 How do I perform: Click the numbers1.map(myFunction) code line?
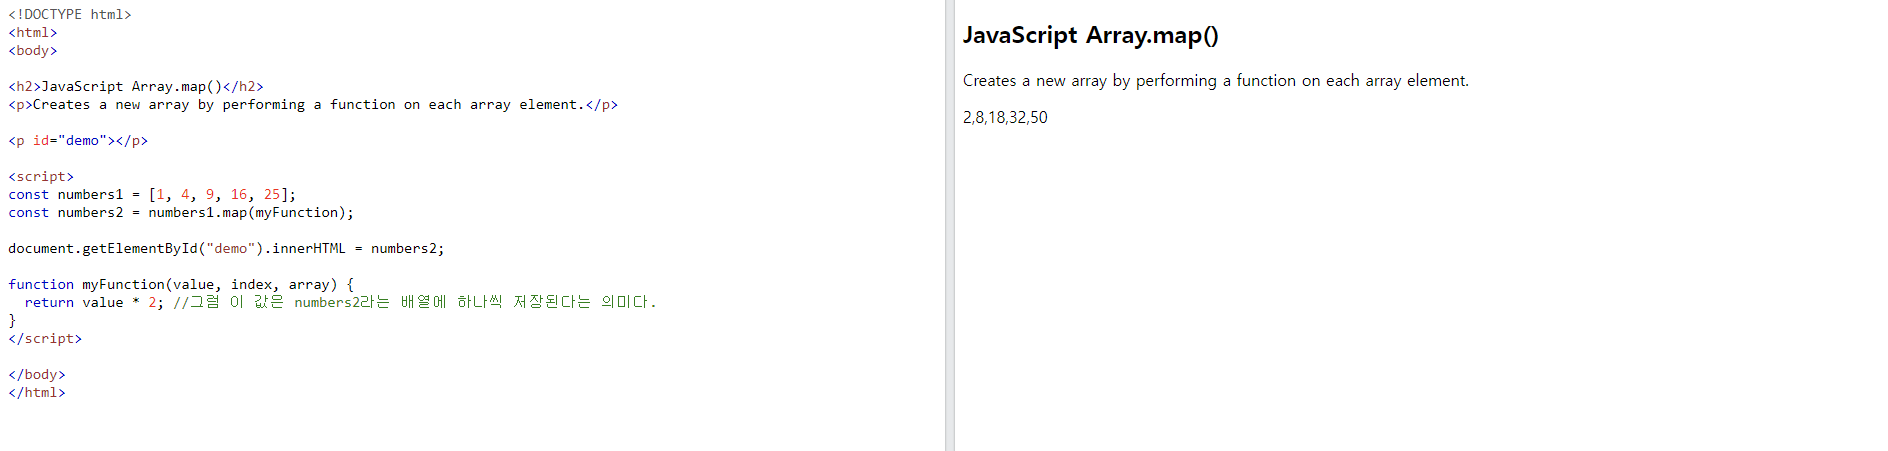(x=181, y=212)
